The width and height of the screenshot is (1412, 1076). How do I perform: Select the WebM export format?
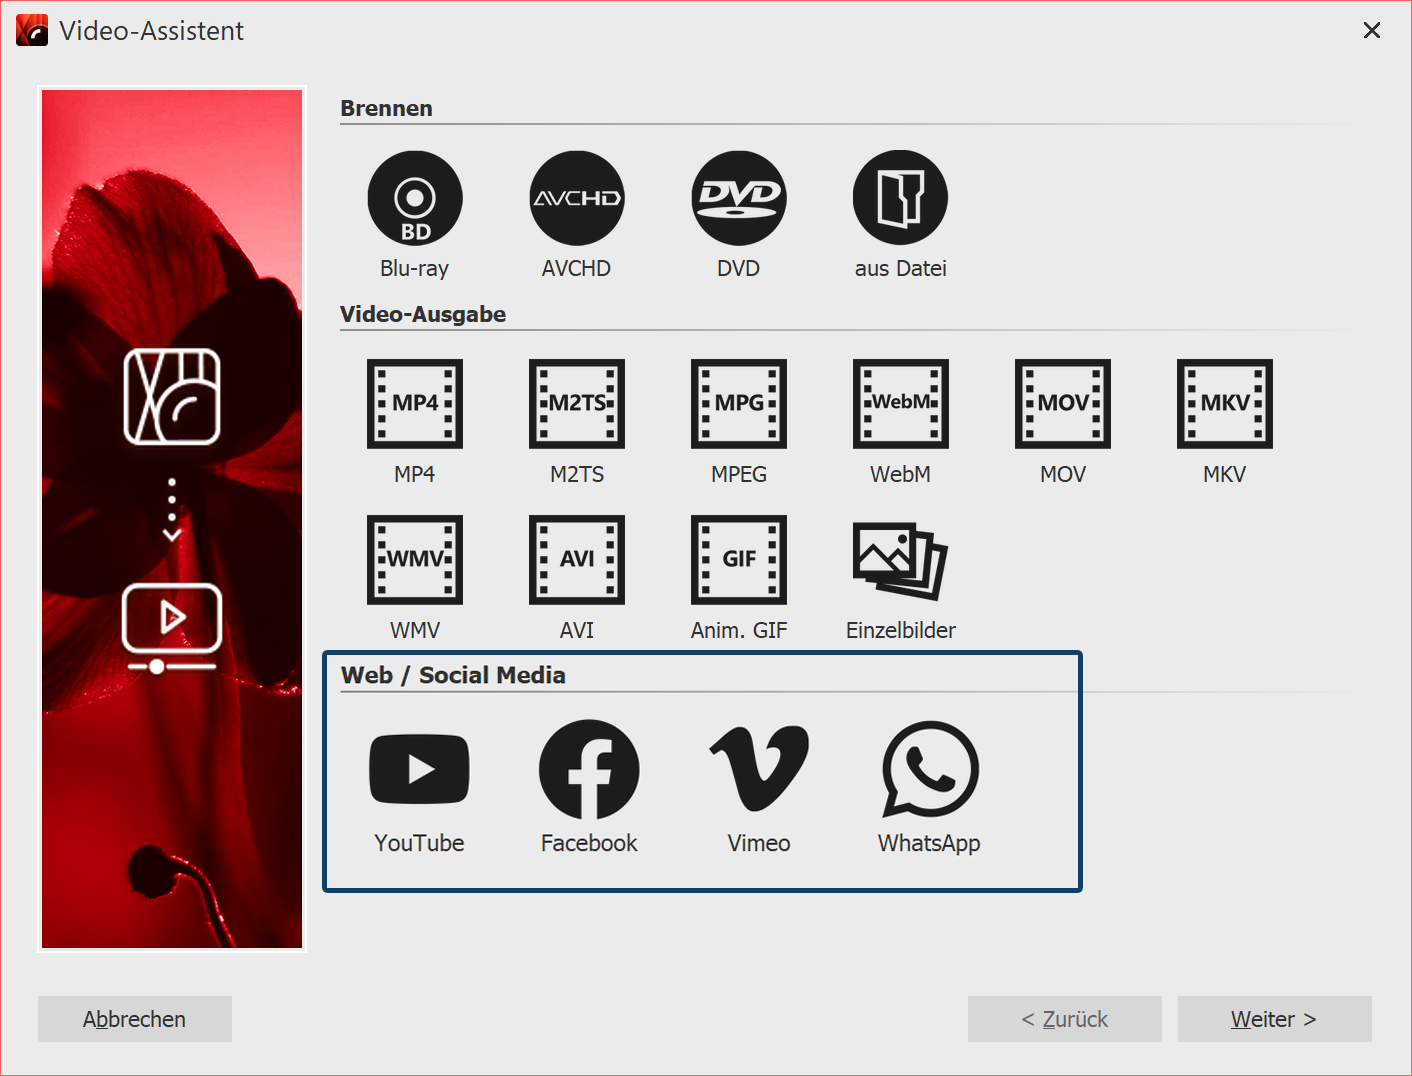tap(900, 404)
